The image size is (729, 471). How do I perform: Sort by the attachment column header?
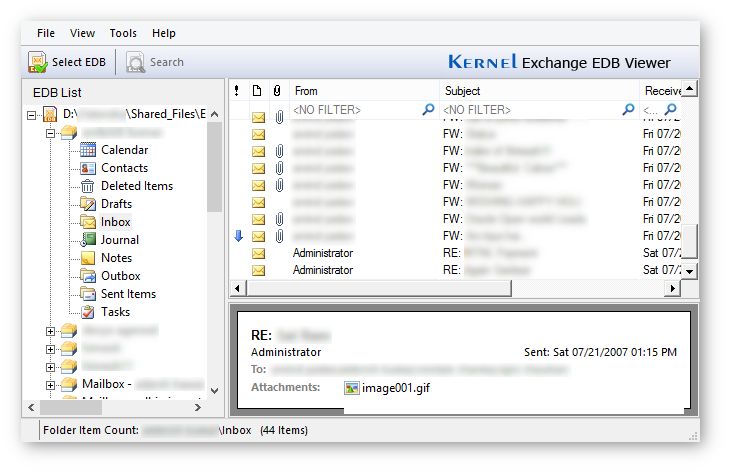coord(278,91)
